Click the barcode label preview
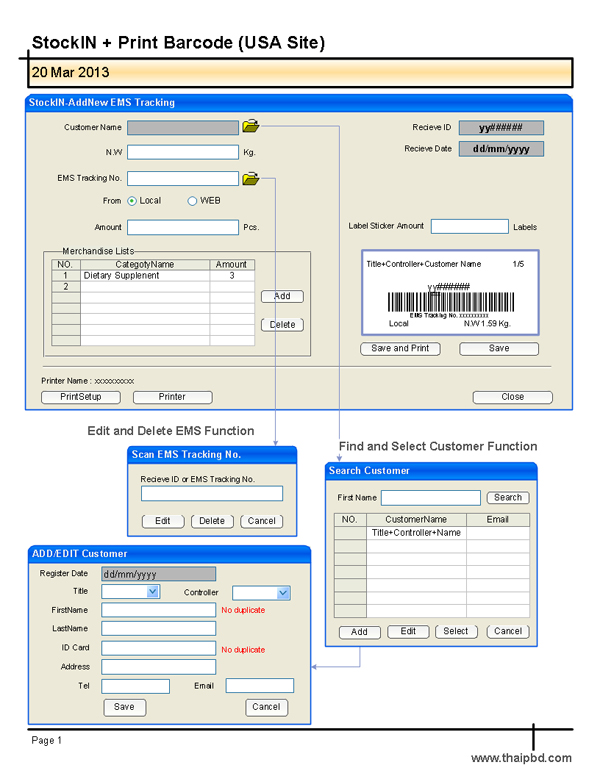This screenshot has width=600, height=776. [x=450, y=292]
